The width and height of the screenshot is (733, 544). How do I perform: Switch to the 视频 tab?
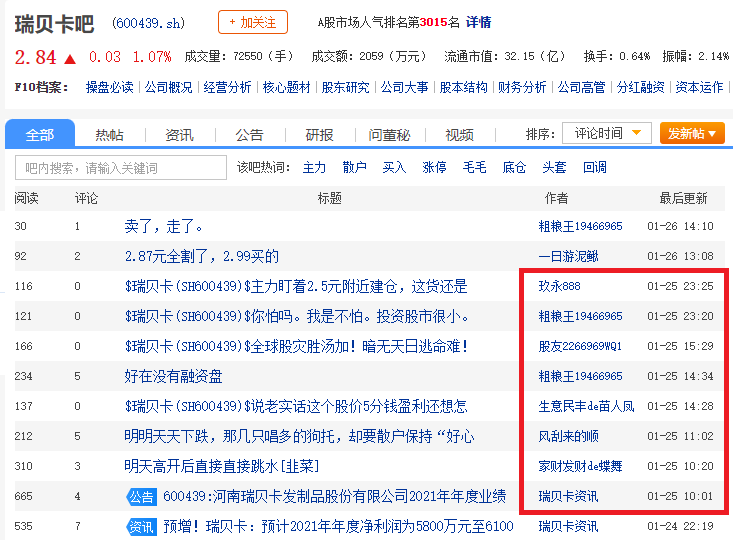459,135
